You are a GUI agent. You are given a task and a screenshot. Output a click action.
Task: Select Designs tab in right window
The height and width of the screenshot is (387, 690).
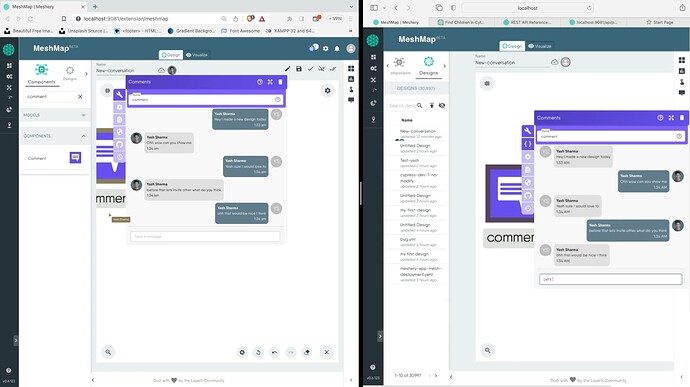[x=428, y=66]
